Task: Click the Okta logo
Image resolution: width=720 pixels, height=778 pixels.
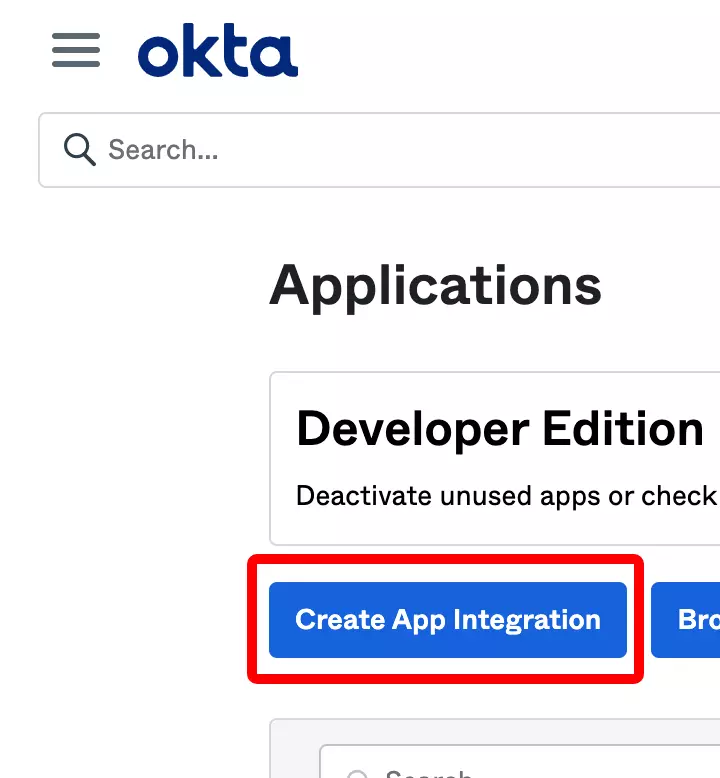Action: coord(218,50)
